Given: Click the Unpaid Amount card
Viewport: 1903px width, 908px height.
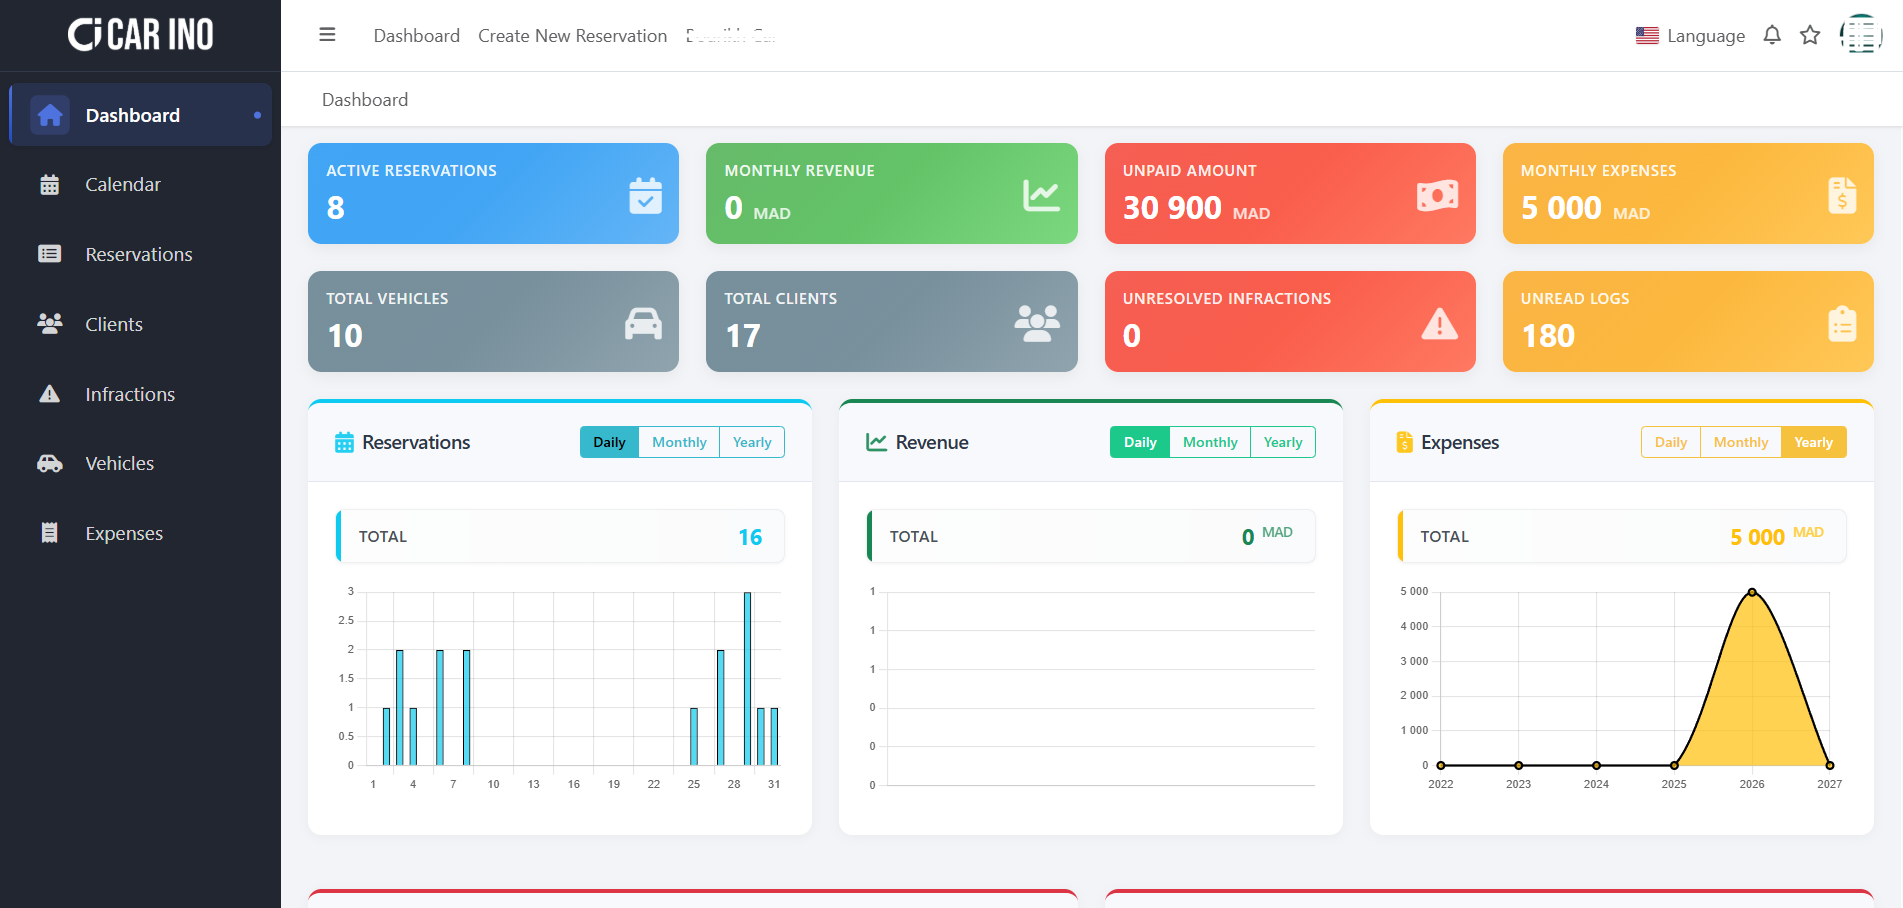Looking at the screenshot, I should (x=1289, y=193).
